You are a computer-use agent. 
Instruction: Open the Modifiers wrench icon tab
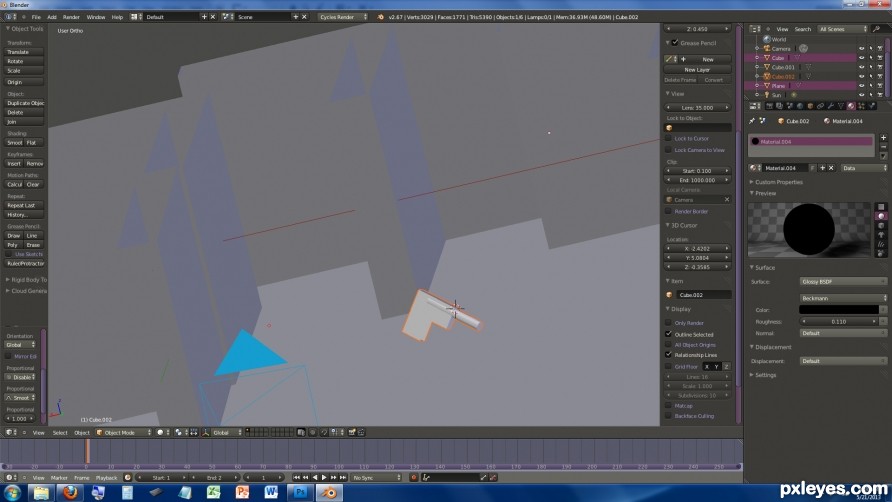click(x=831, y=106)
